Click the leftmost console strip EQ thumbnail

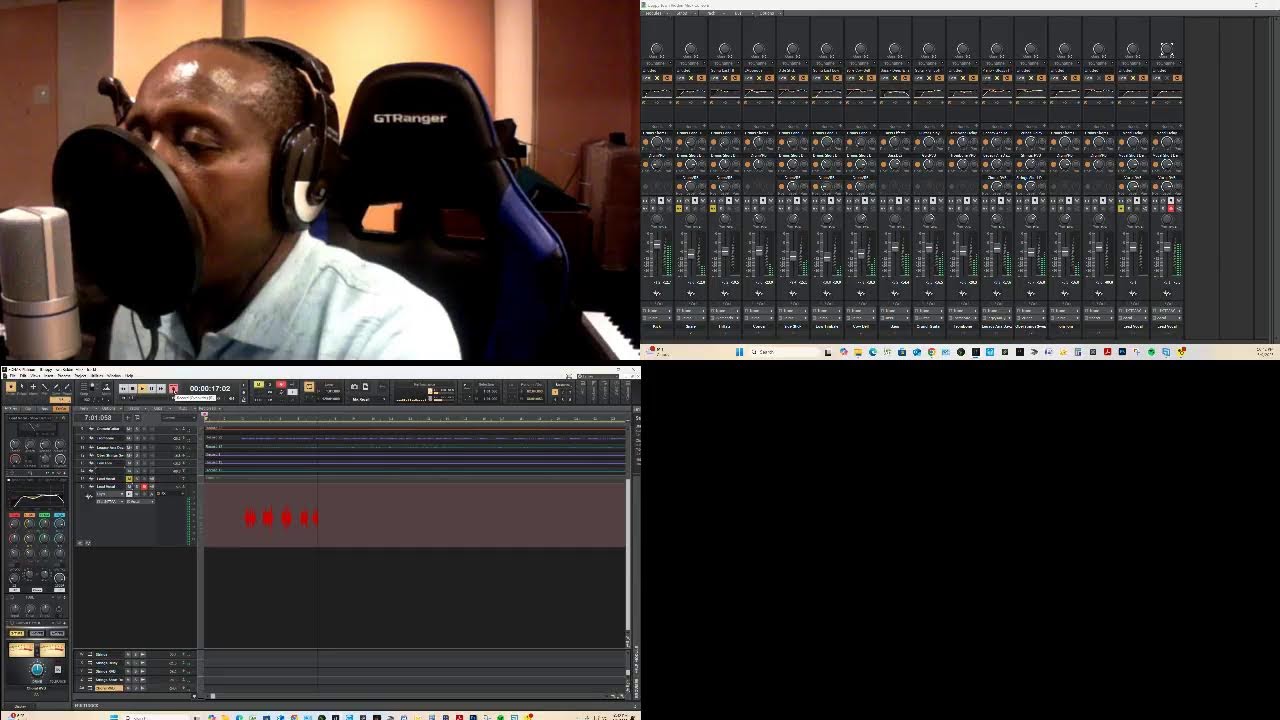[657, 93]
